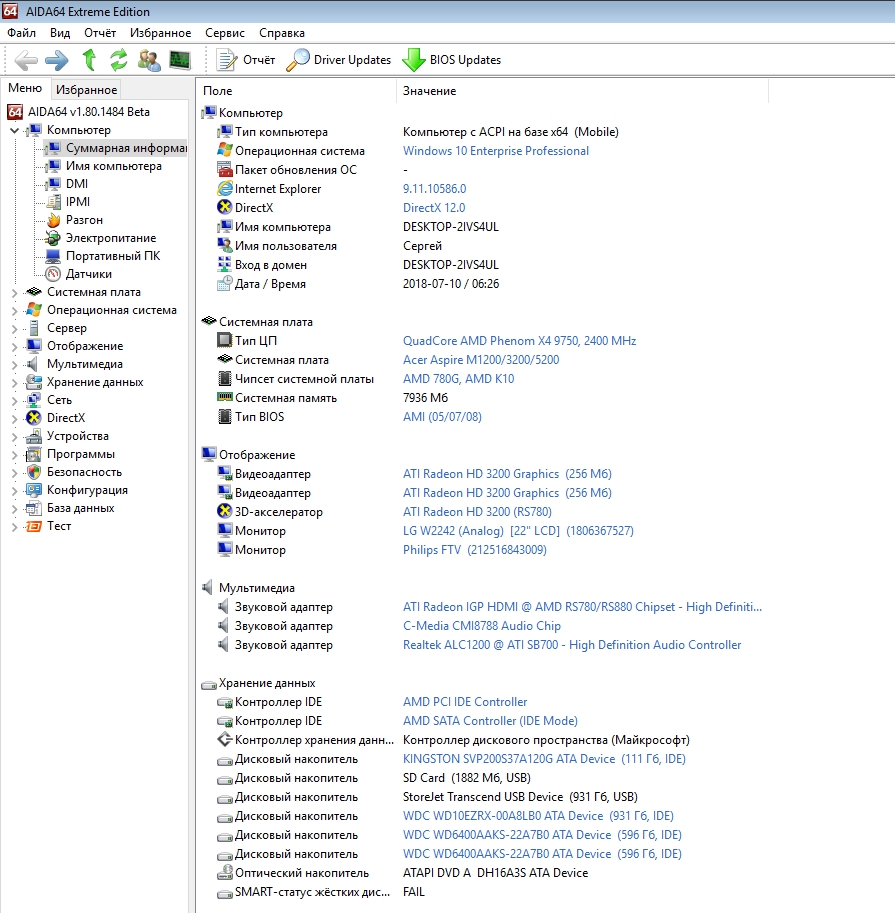Open the Вид menu
This screenshot has width=895, height=913.
point(60,33)
